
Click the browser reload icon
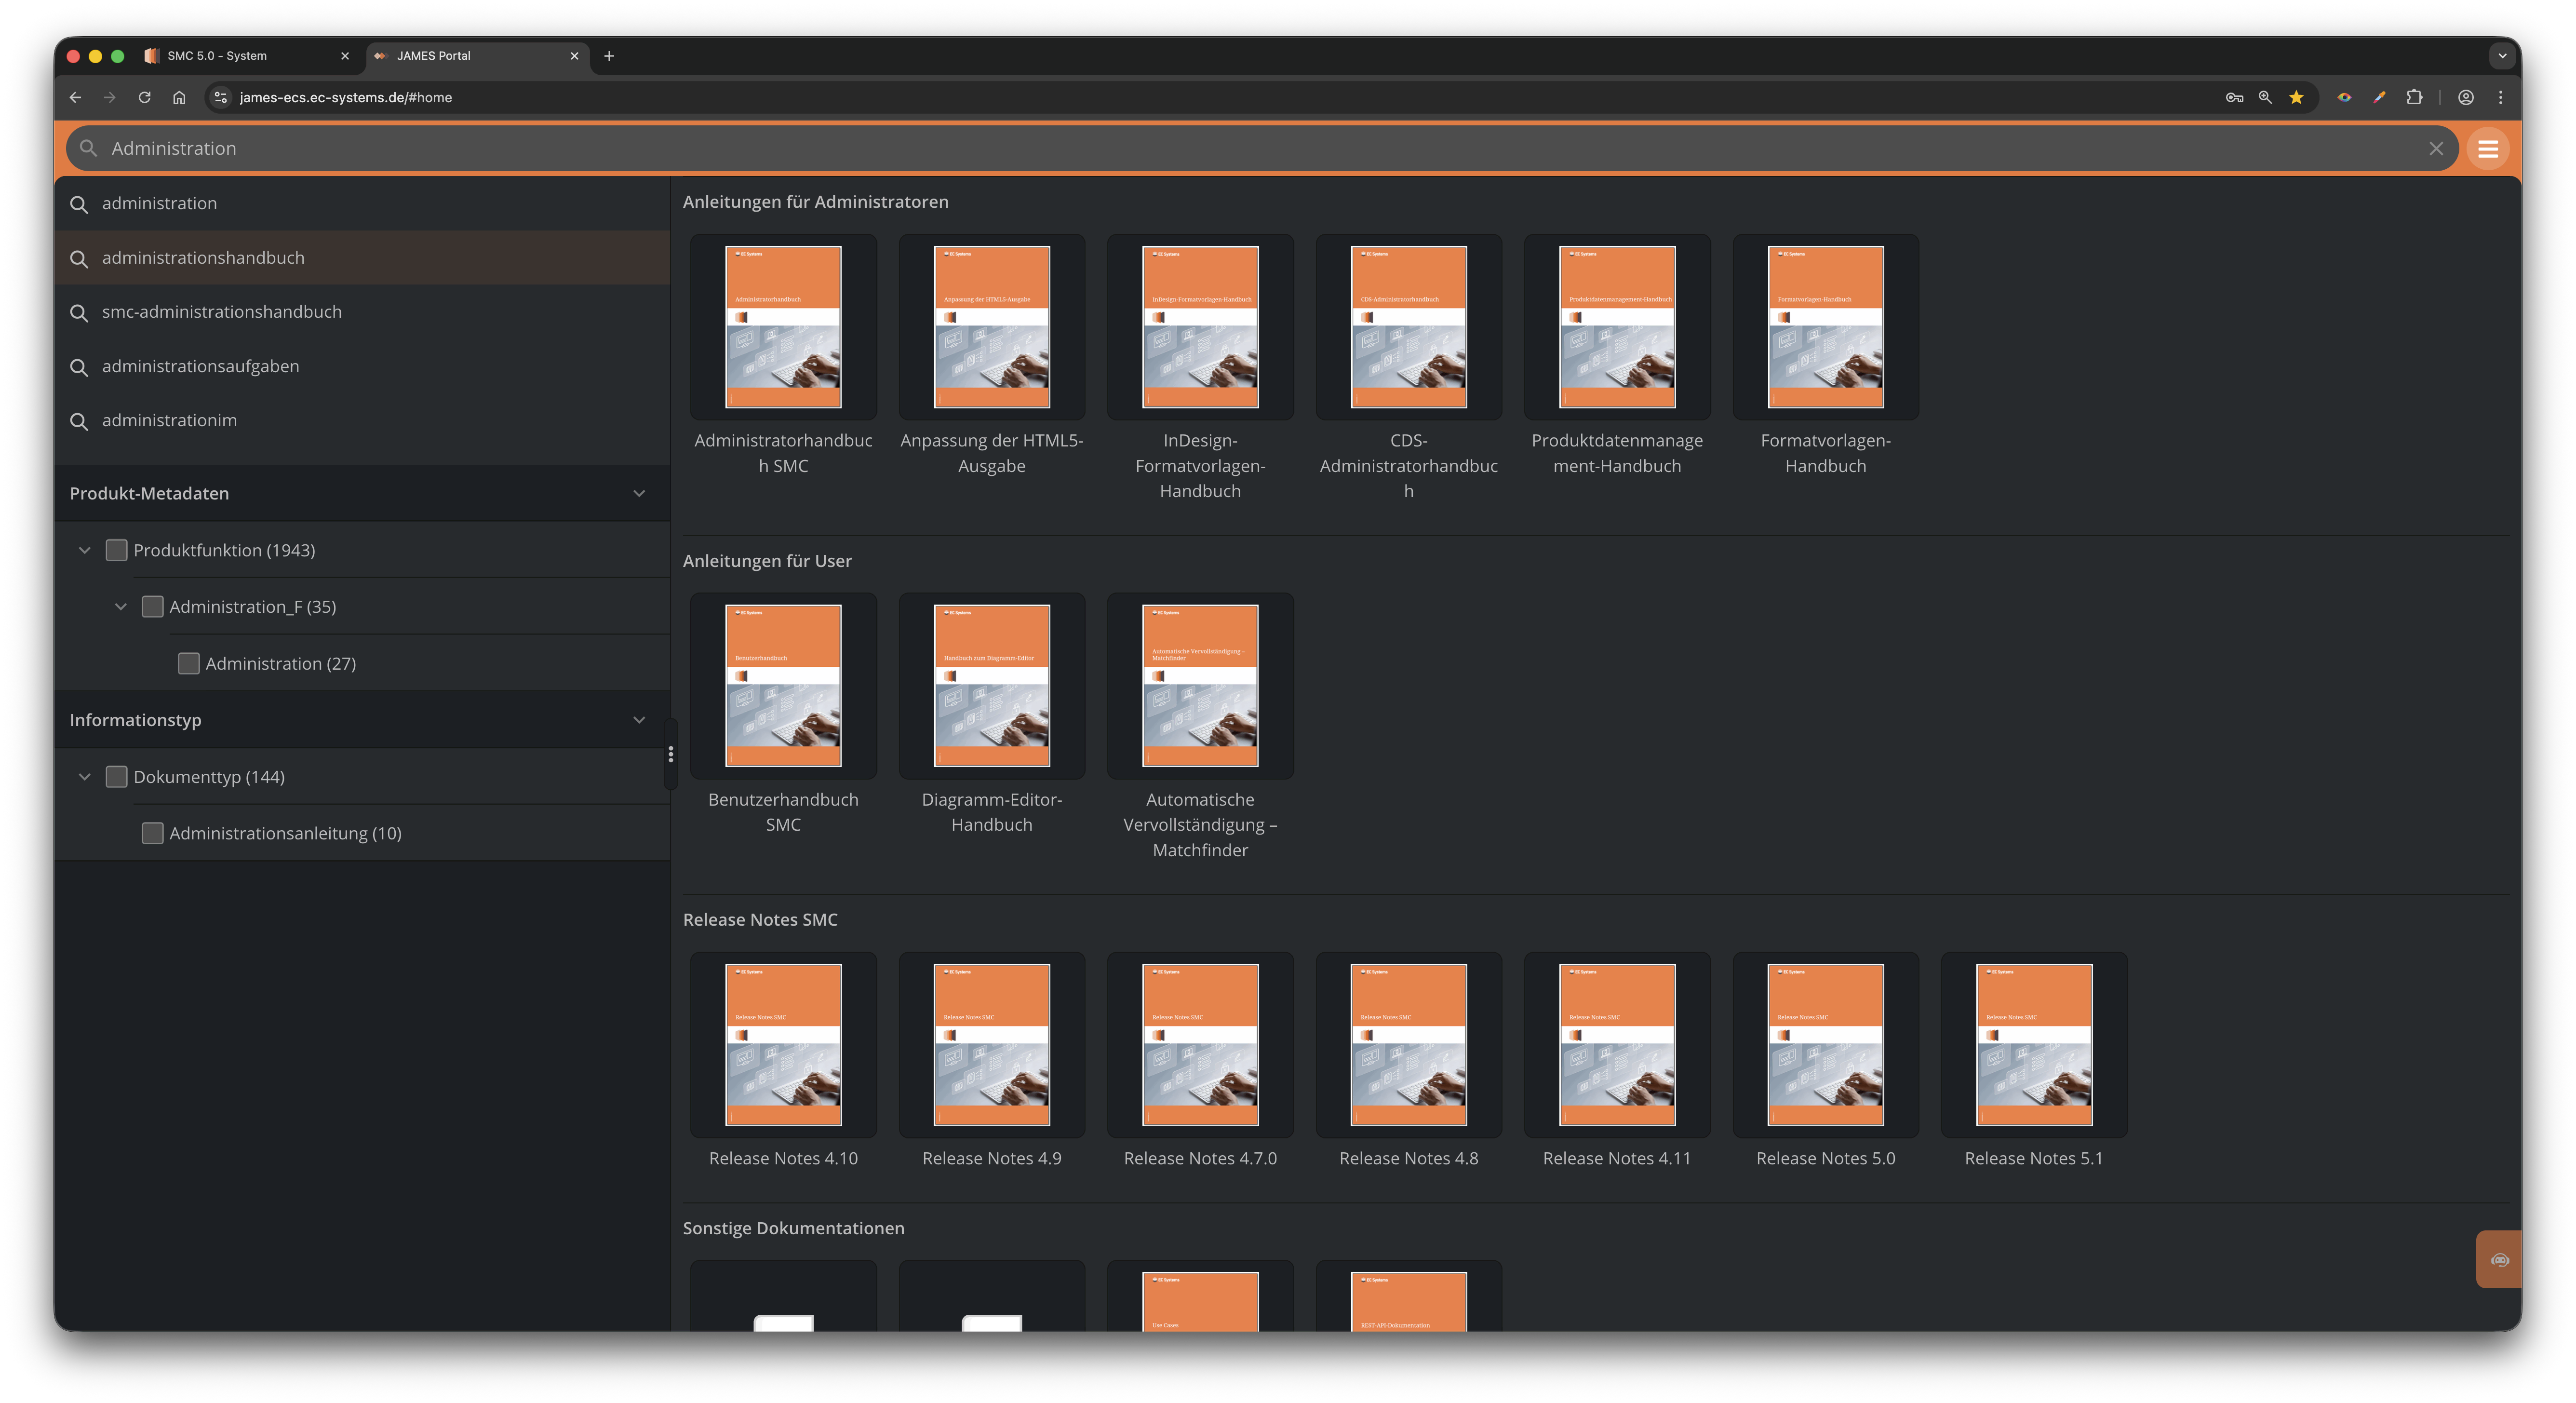point(144,97)
